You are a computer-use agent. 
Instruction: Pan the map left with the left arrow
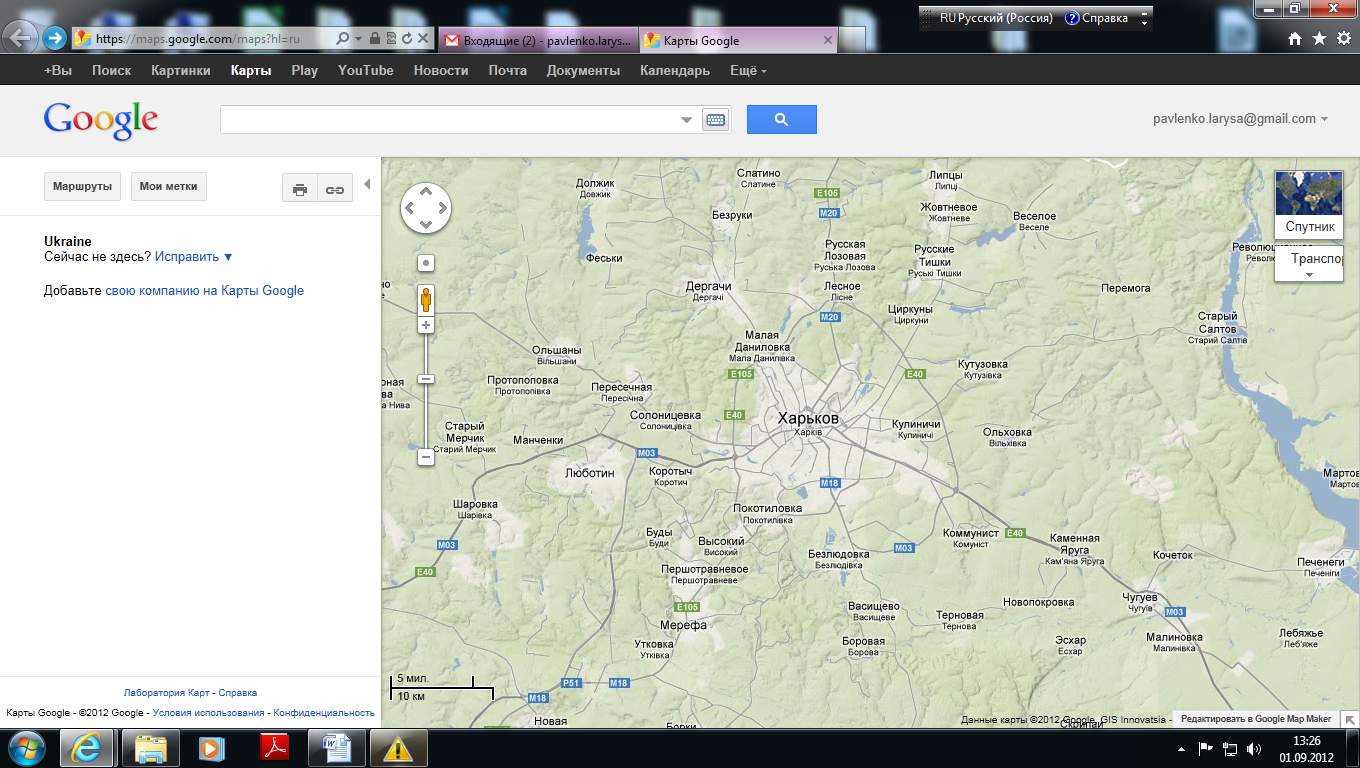tap(409, 209)
